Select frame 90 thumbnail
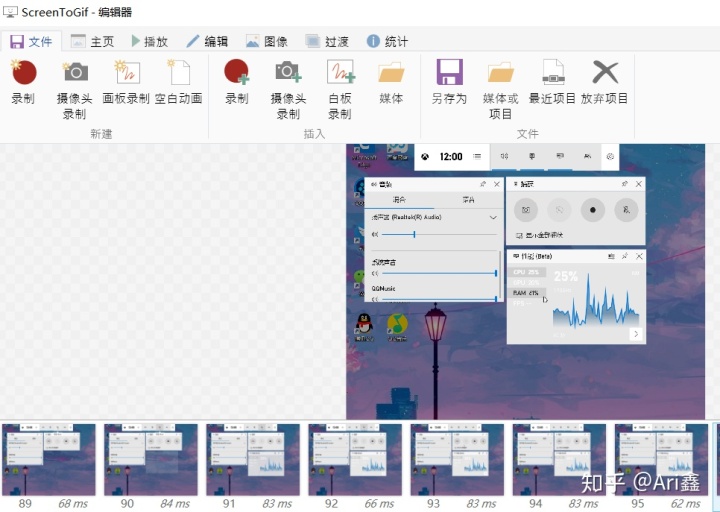This screenshot has width=720, height=512. tap(151, 460)
